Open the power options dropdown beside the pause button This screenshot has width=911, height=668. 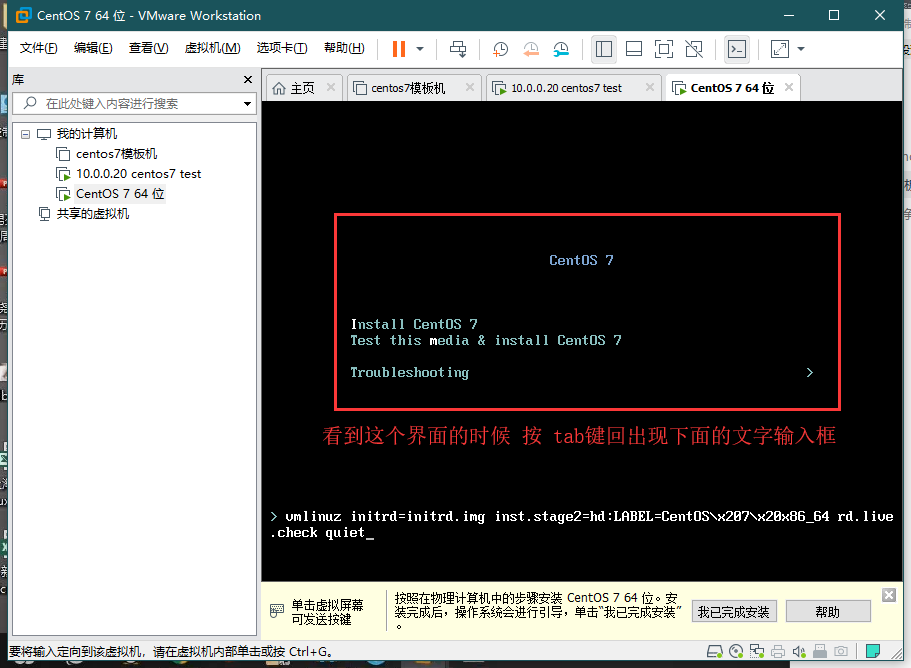click(x=420, y=49)
